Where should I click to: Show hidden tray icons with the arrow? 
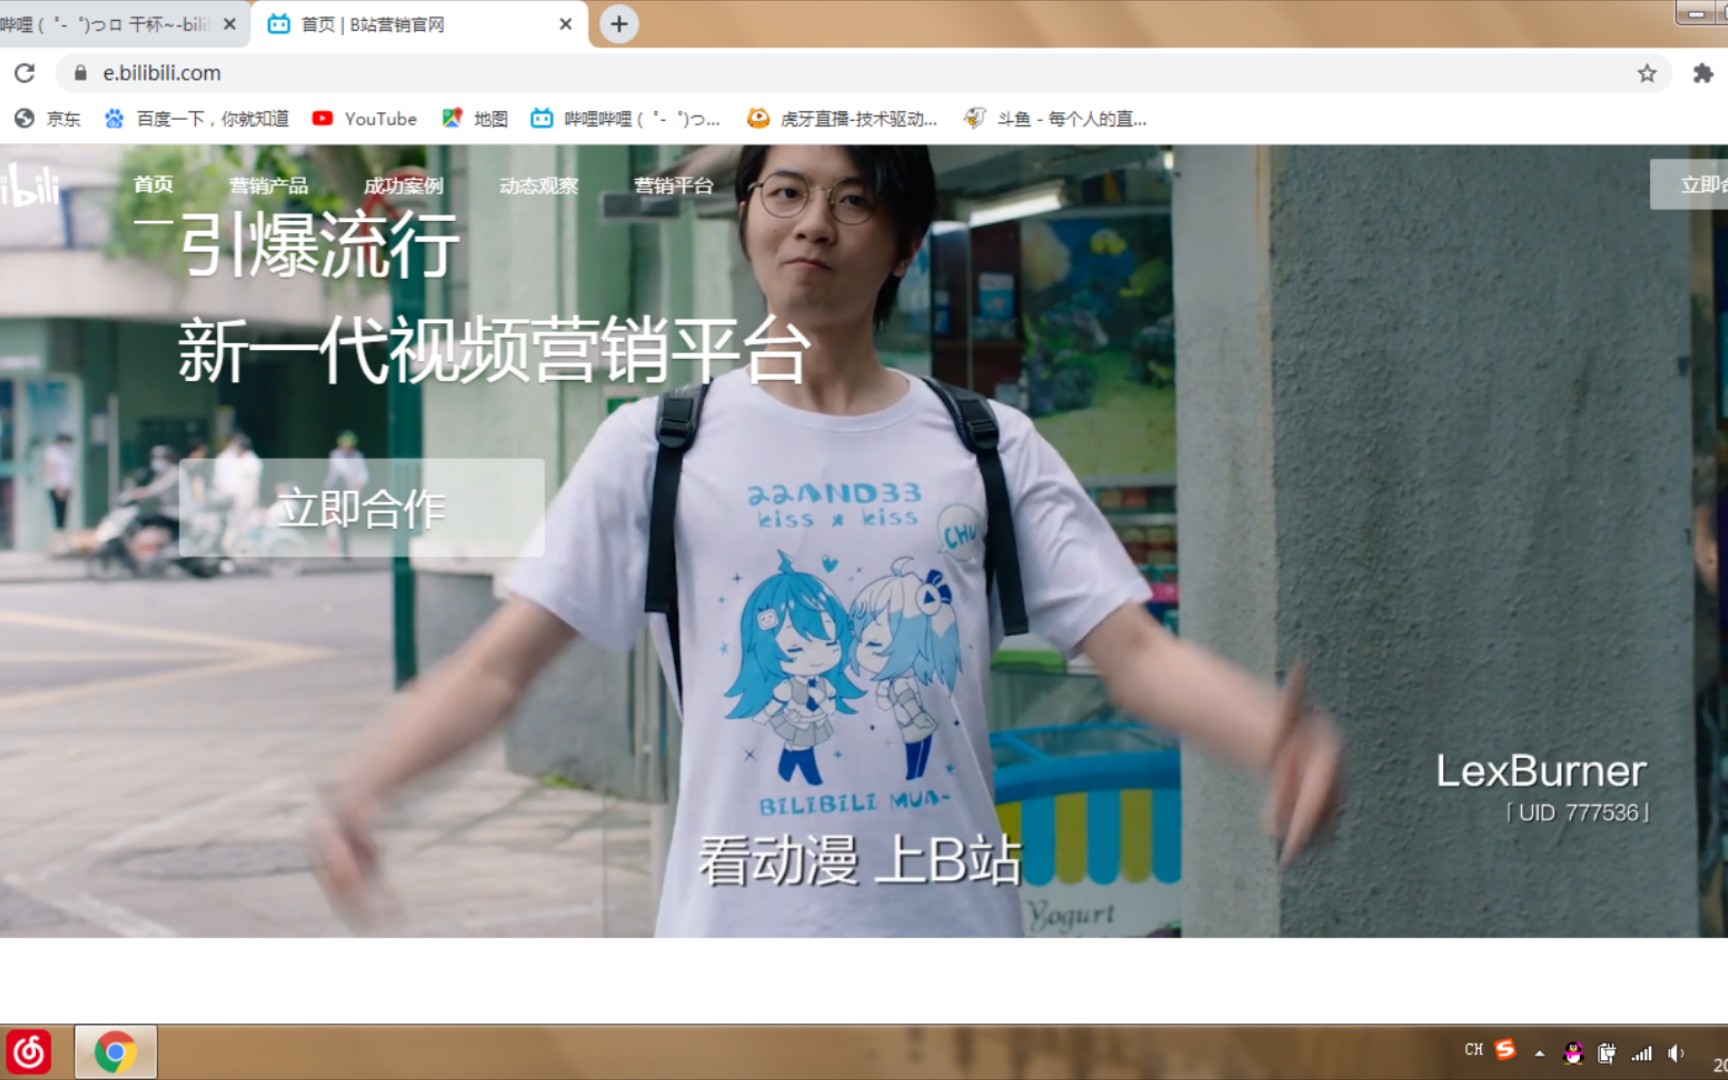point(1540,1053)
